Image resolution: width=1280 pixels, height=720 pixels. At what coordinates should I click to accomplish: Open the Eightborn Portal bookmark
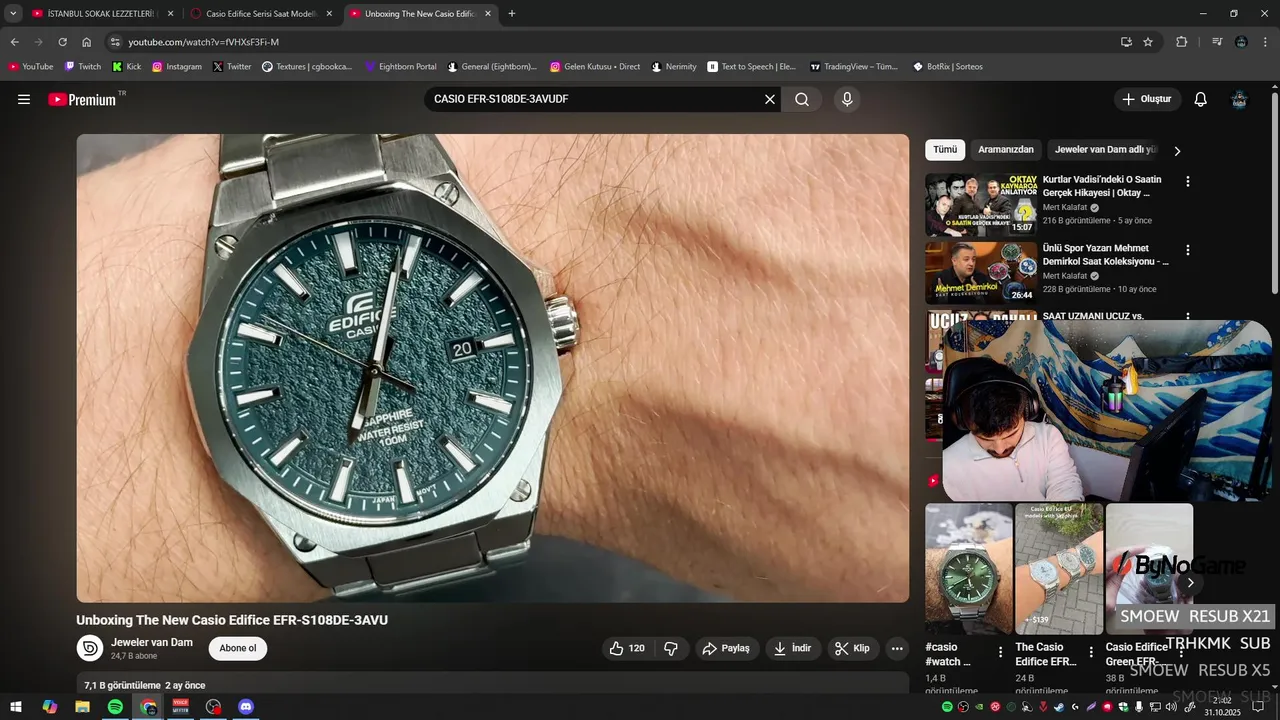click(x=401, y=67)
